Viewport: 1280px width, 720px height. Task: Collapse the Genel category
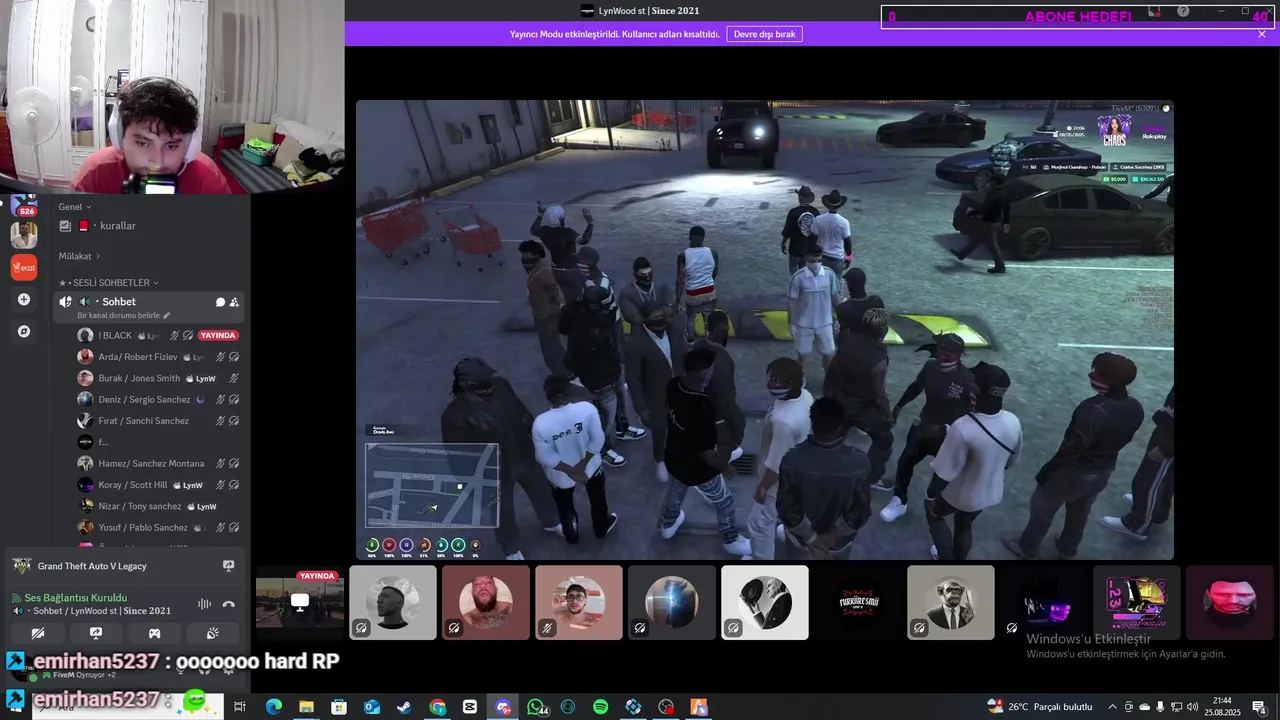coord(75,207)
